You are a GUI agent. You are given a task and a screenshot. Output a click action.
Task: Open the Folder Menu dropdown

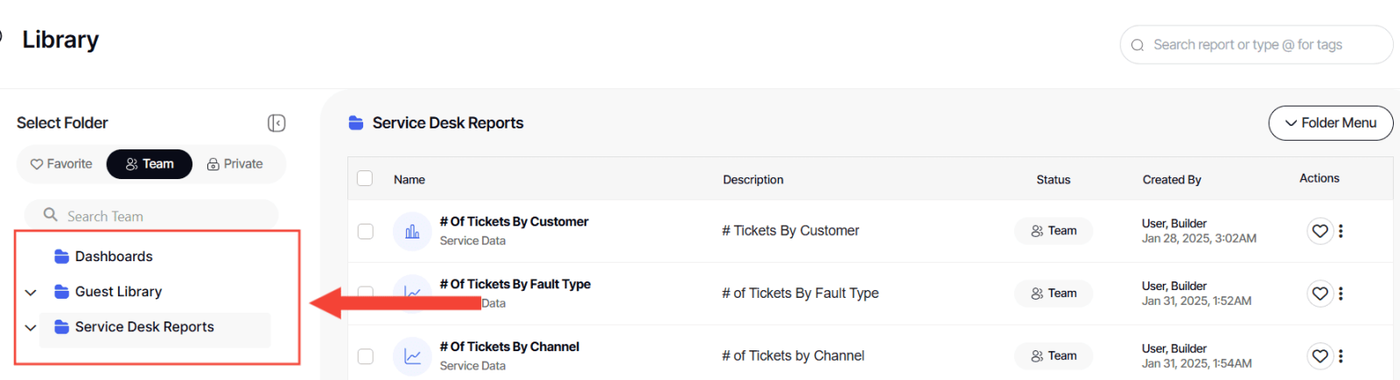click(x=1331, y=123)
